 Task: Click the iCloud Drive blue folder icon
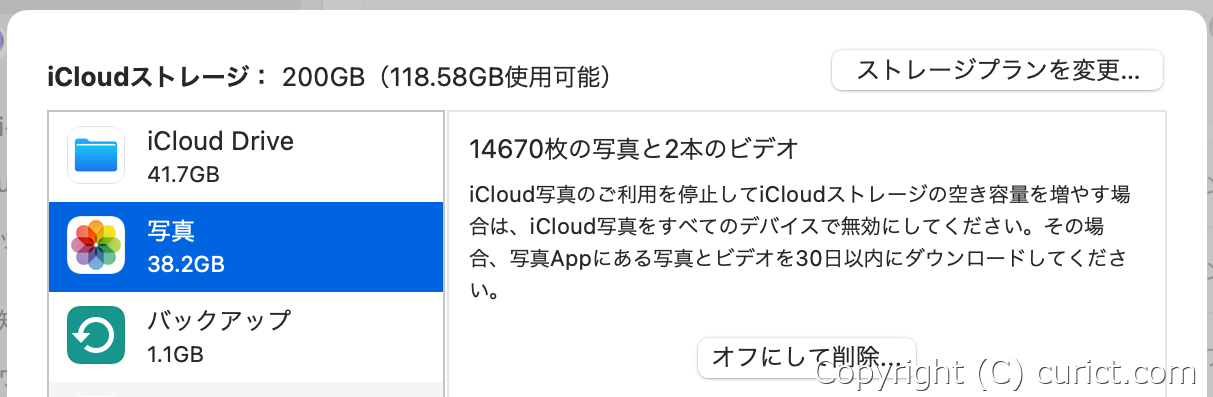point(96,155)
